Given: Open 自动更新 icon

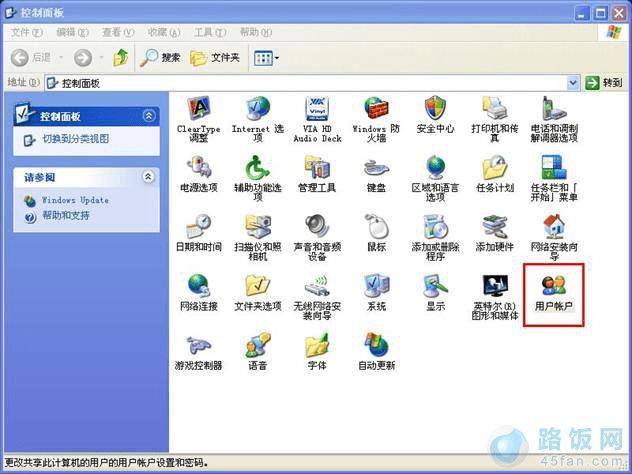Looking at the screenshot, I should click(376, 345).
